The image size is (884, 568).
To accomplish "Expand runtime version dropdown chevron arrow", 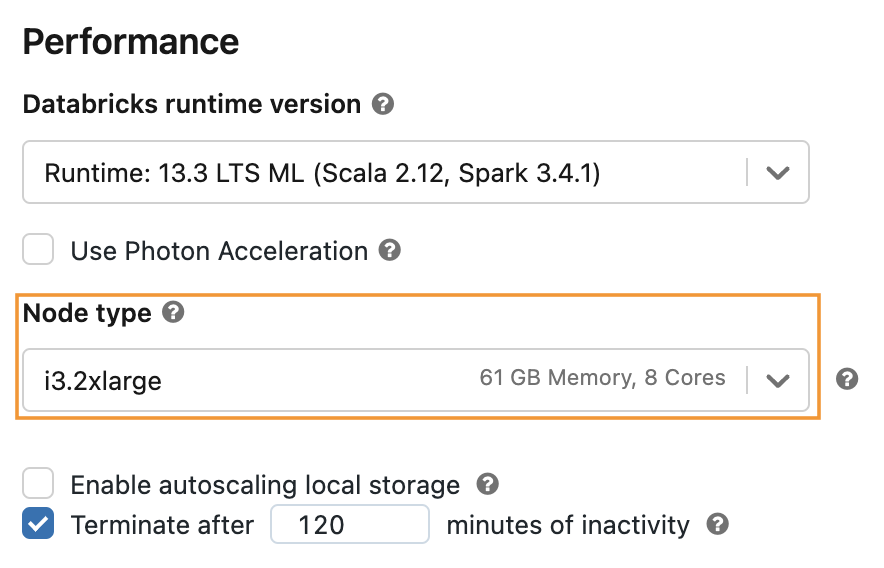I will click(x=778, y=173).
